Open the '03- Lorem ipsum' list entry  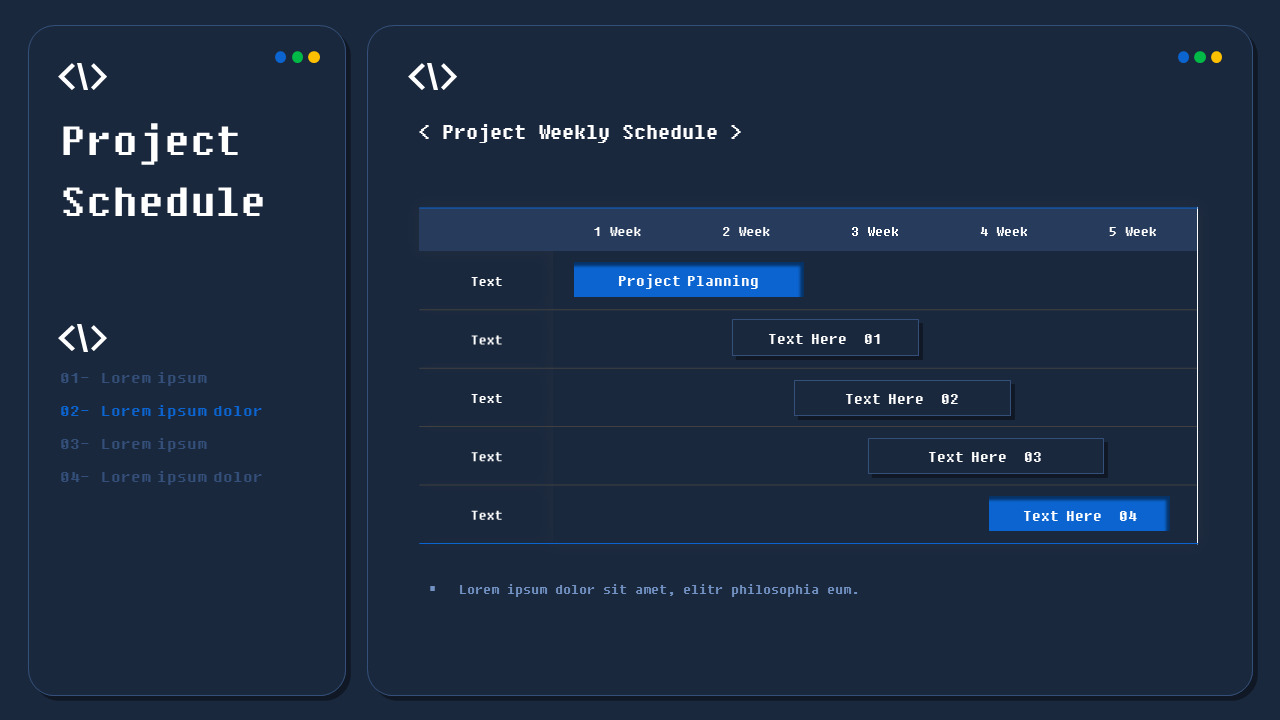coord(134,444)
